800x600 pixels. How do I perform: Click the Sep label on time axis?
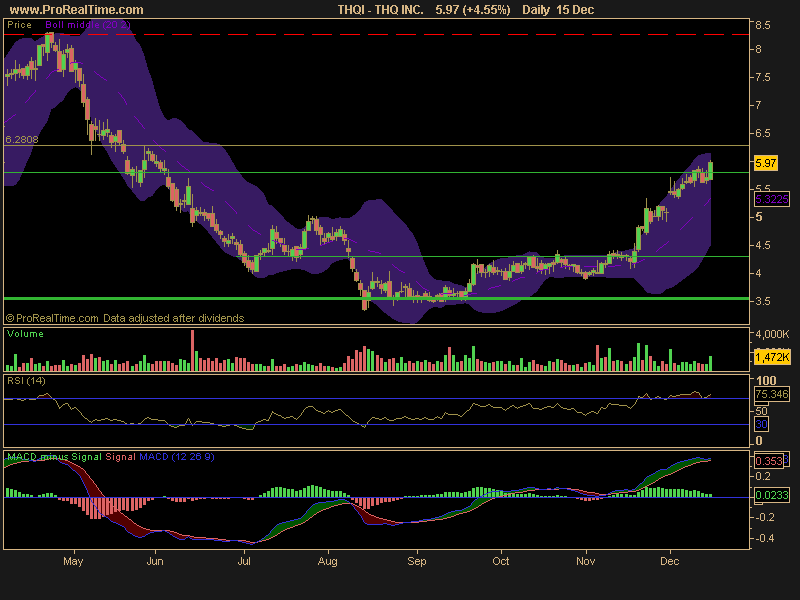[416, 561]
